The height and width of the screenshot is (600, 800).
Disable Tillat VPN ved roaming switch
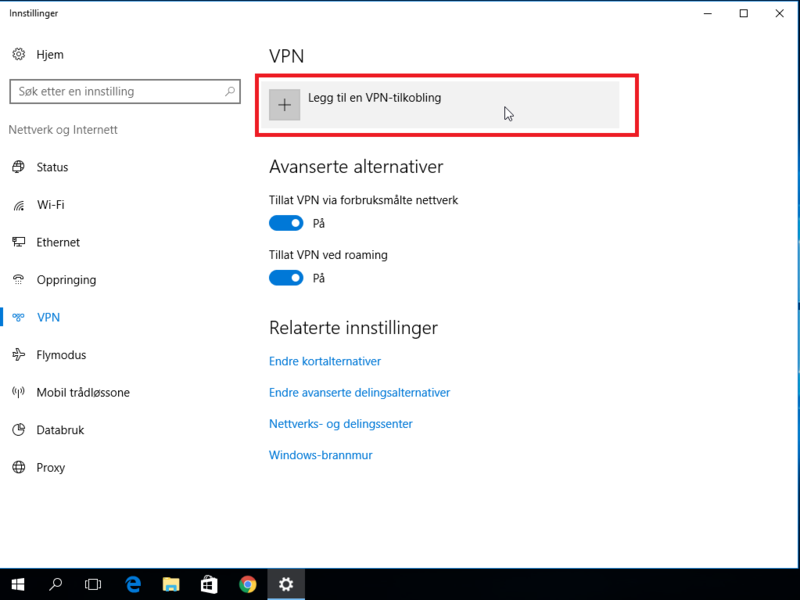(286, 278)
